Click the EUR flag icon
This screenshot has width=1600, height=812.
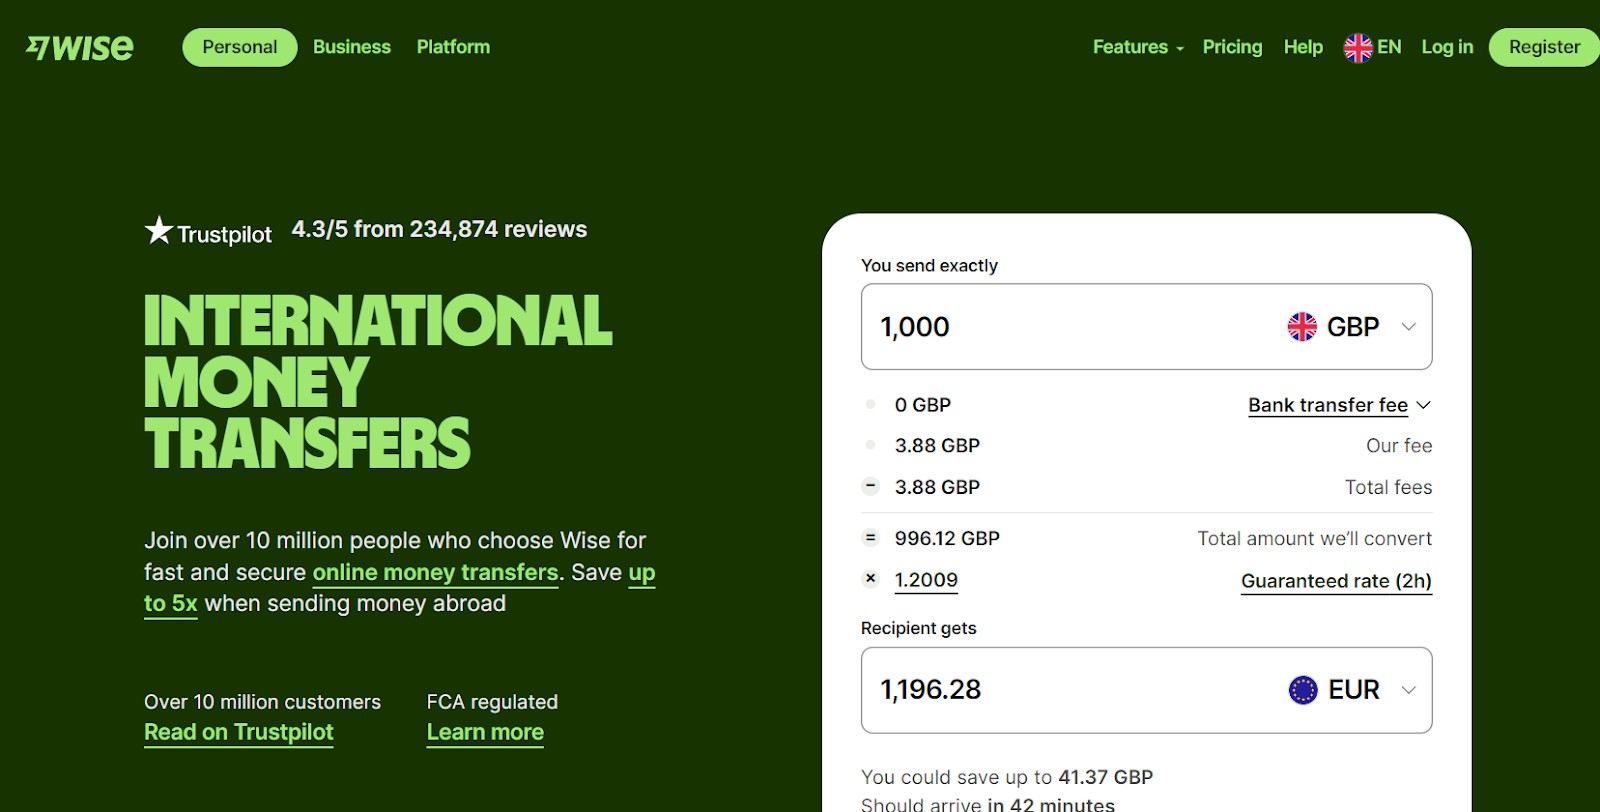pos(1303,690)
